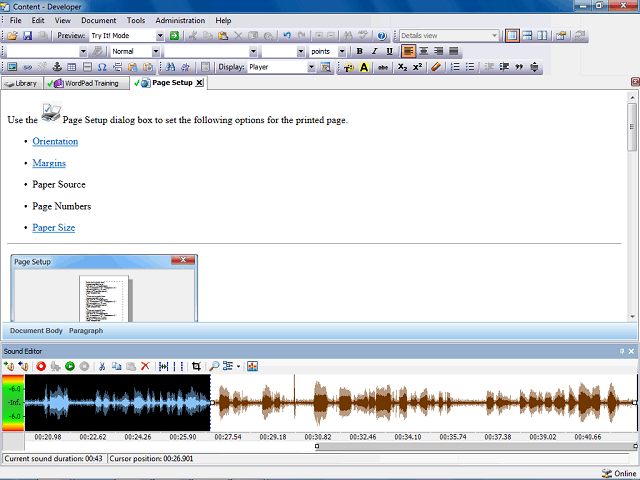Toggle subscript formatting
Image resolution: width=640 pixels, height=480 pixels.
(402, 67)
